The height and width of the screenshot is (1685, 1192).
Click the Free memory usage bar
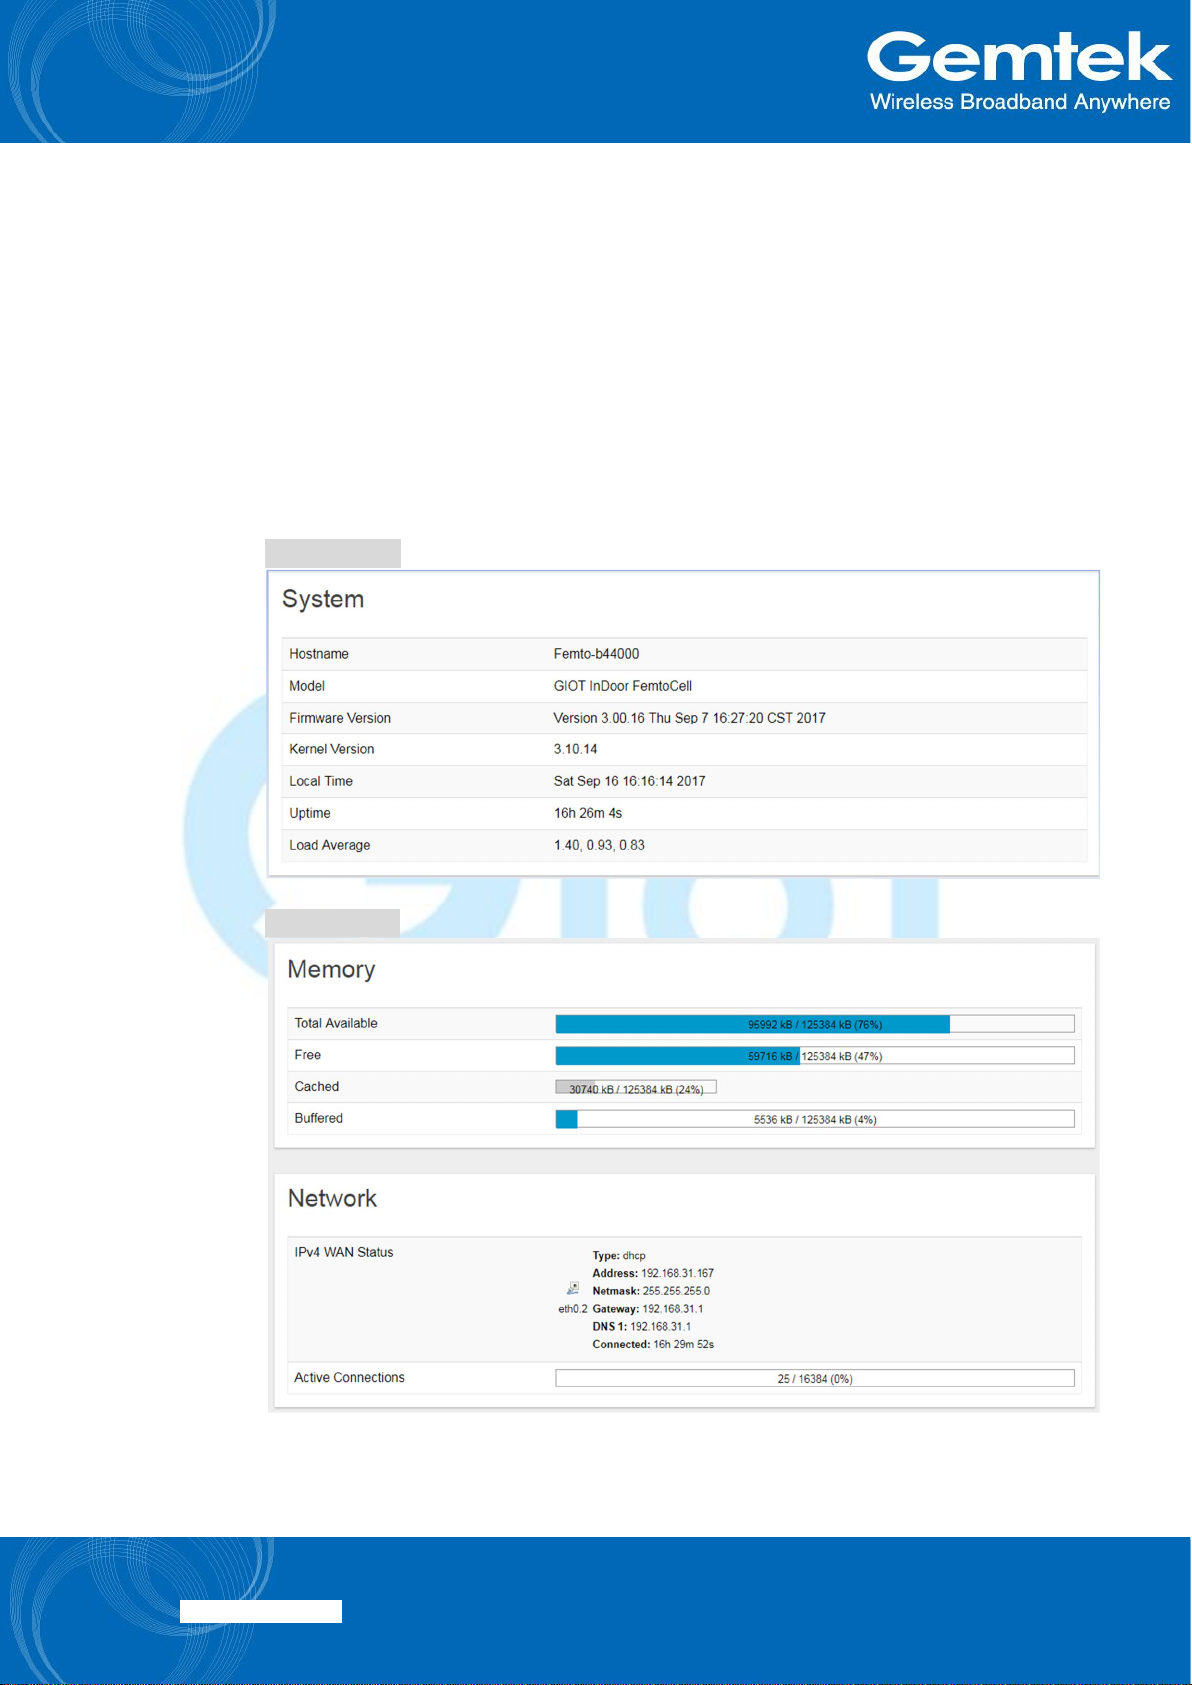pyautogui.click(x=815, y=1056)
